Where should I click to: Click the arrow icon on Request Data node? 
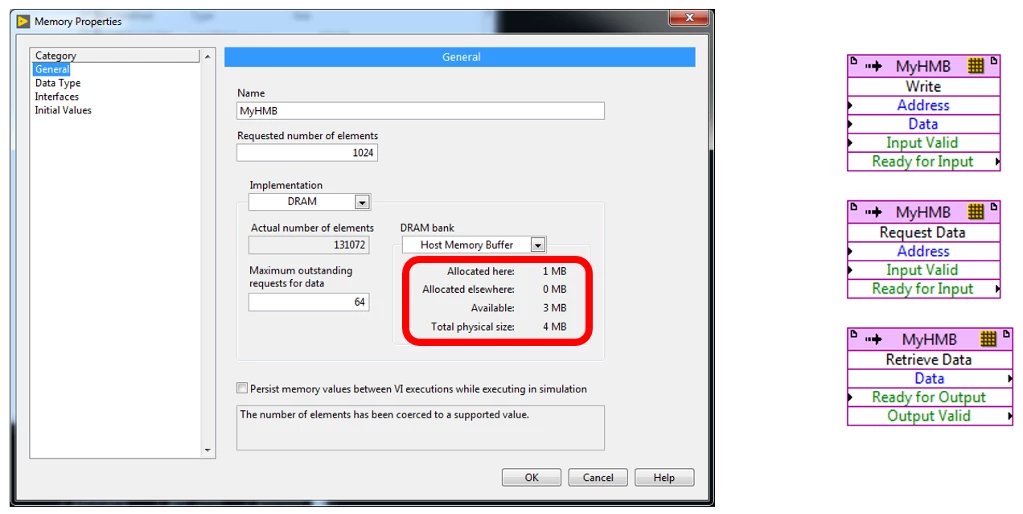click(873, 213)
